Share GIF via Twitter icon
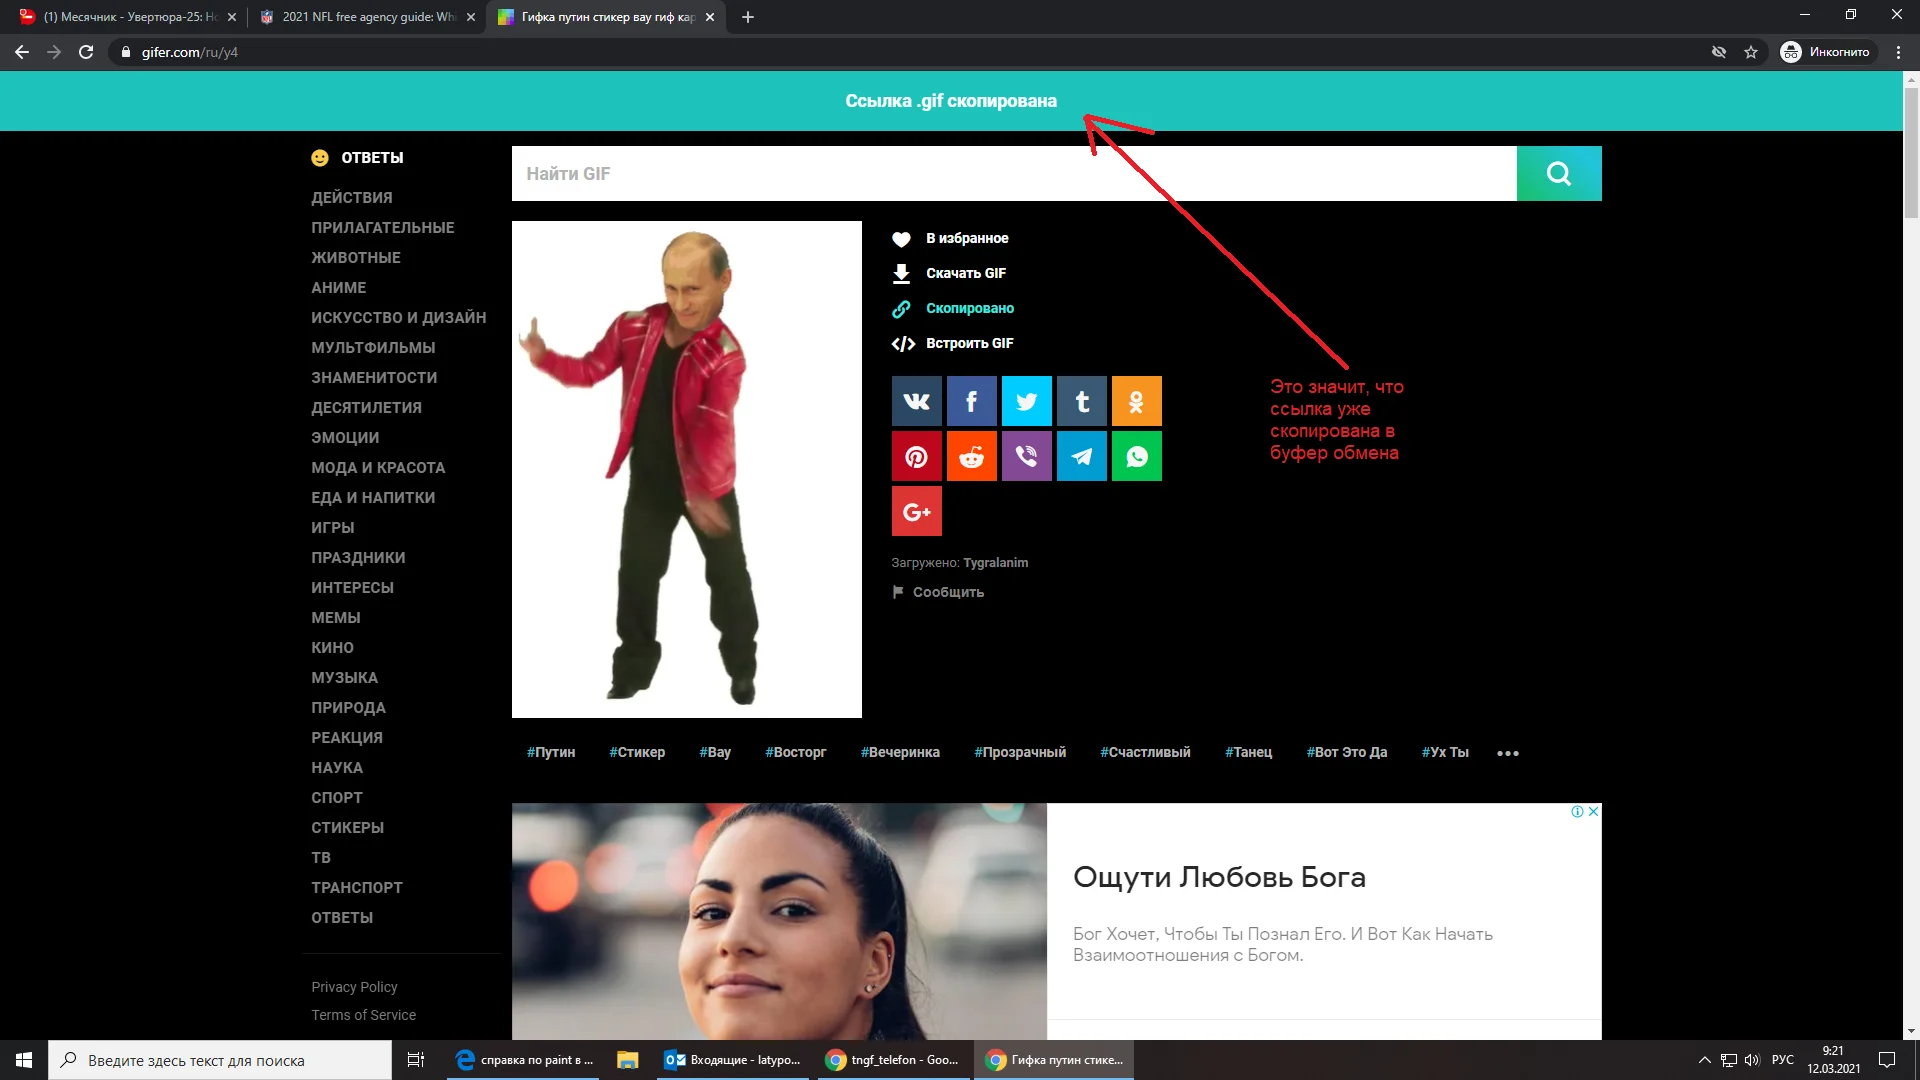Viewport: 1920px width, 1080px height. 1026,401
